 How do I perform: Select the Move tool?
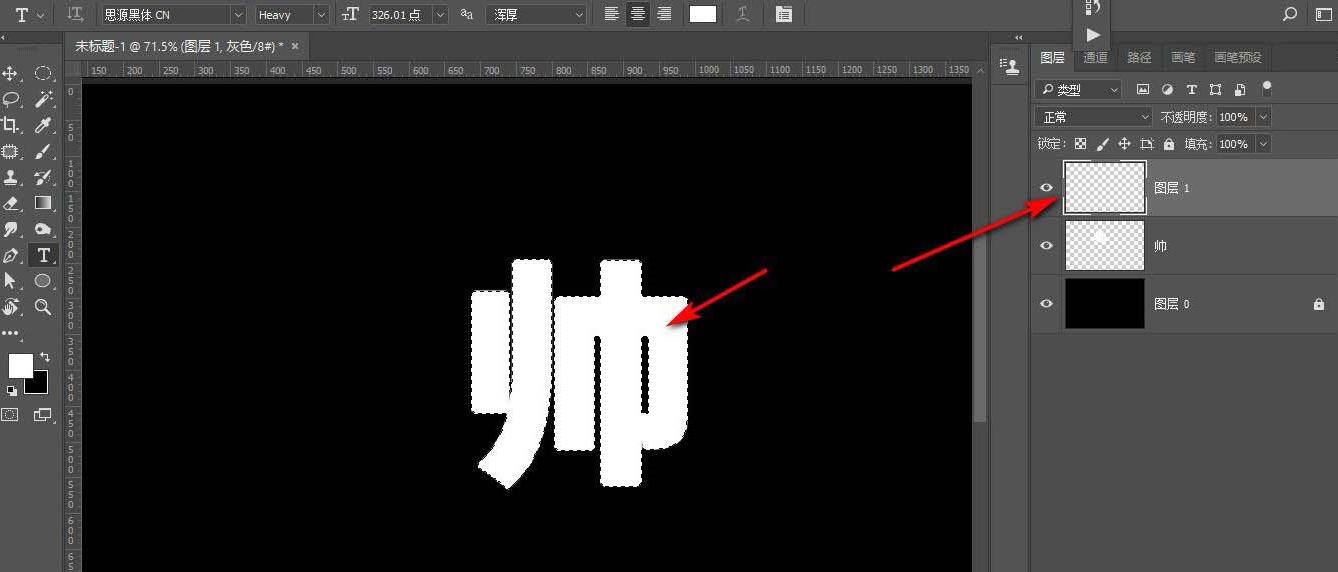click(11, 74)
